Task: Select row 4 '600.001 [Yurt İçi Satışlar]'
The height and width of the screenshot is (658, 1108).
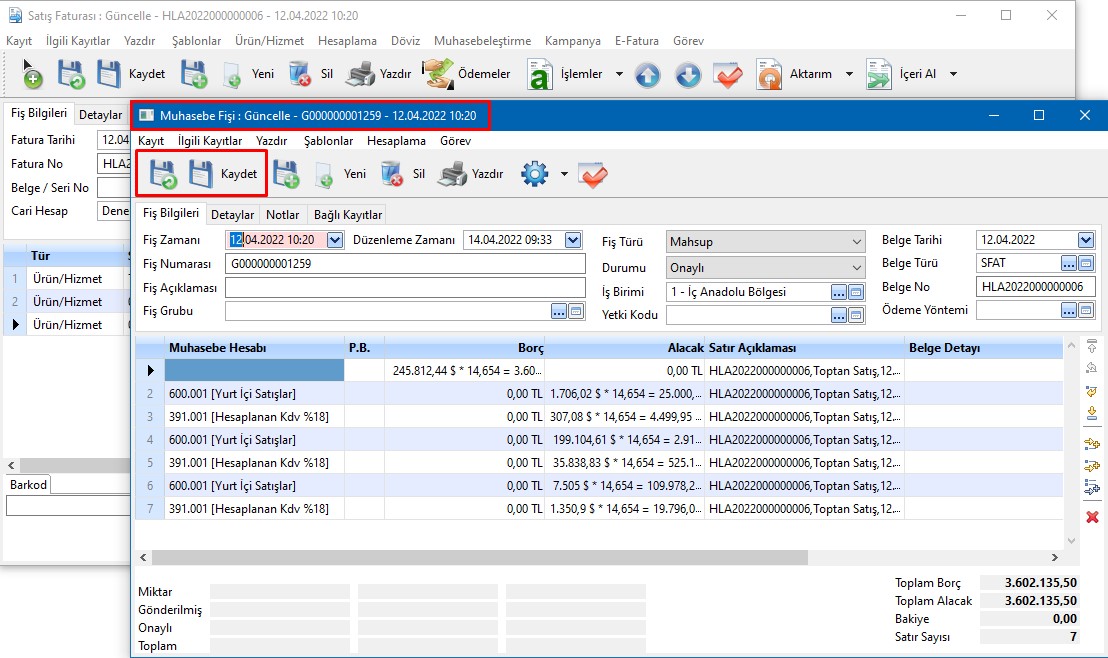Action: pyautogui.click(x=599, y=440)
